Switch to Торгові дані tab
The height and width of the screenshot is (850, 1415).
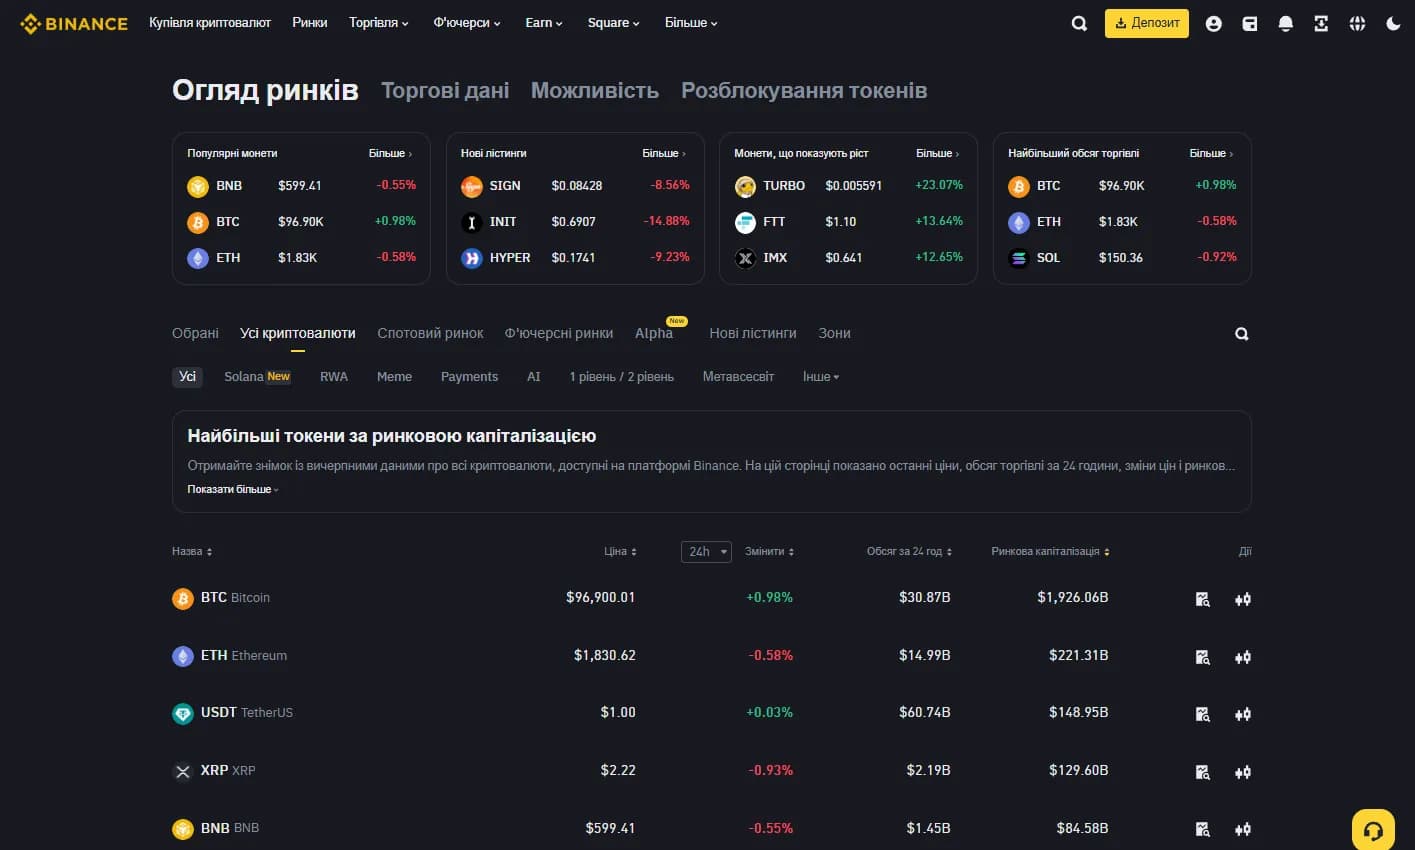[445, 91]
